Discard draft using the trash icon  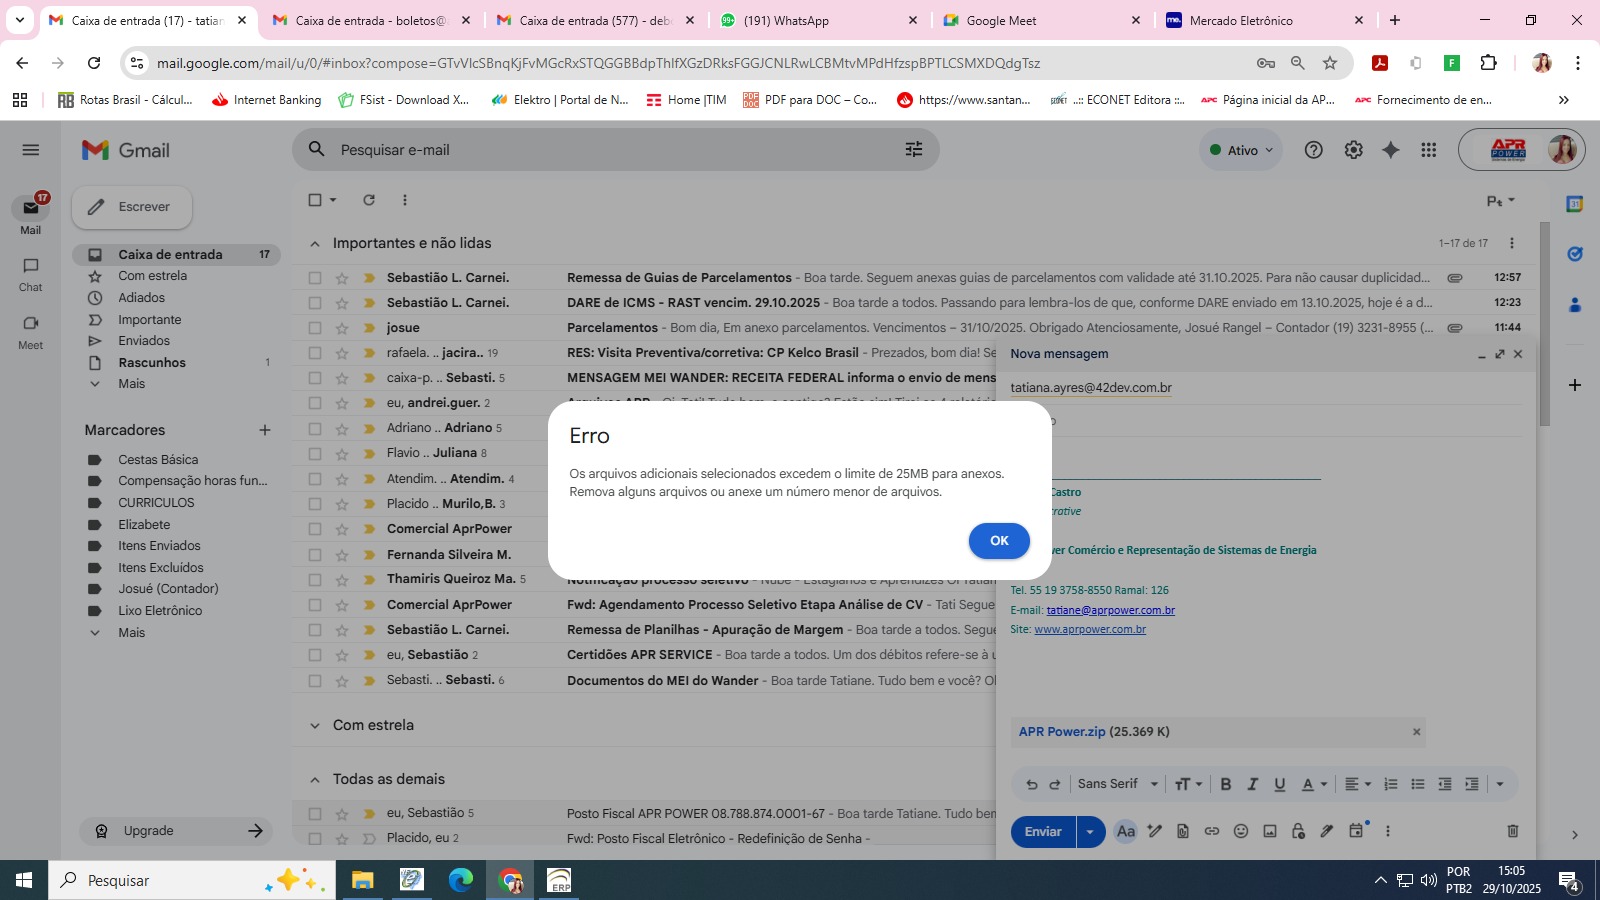pos(1512,831)
